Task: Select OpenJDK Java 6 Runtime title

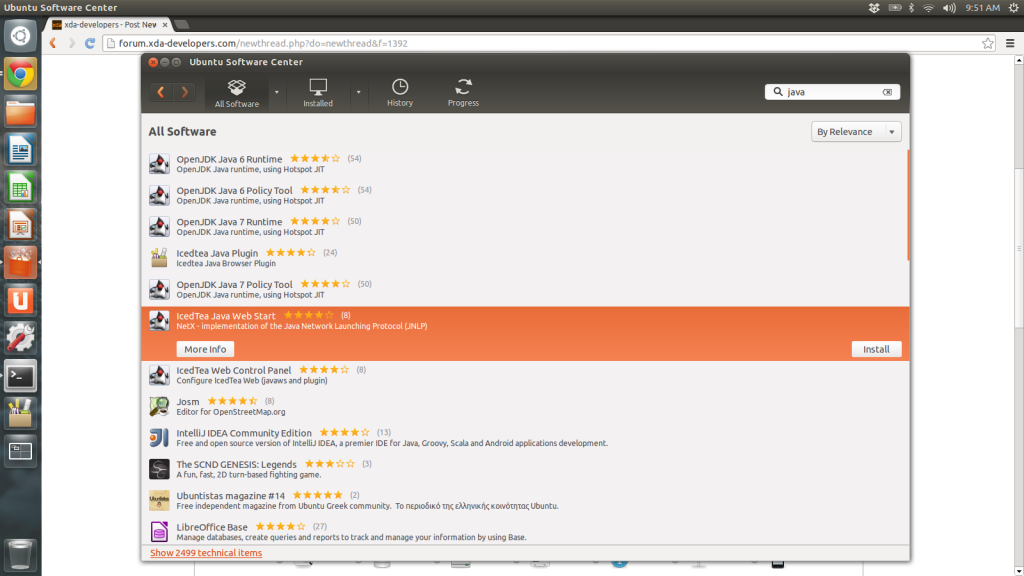Action: (x=229, y=159)
